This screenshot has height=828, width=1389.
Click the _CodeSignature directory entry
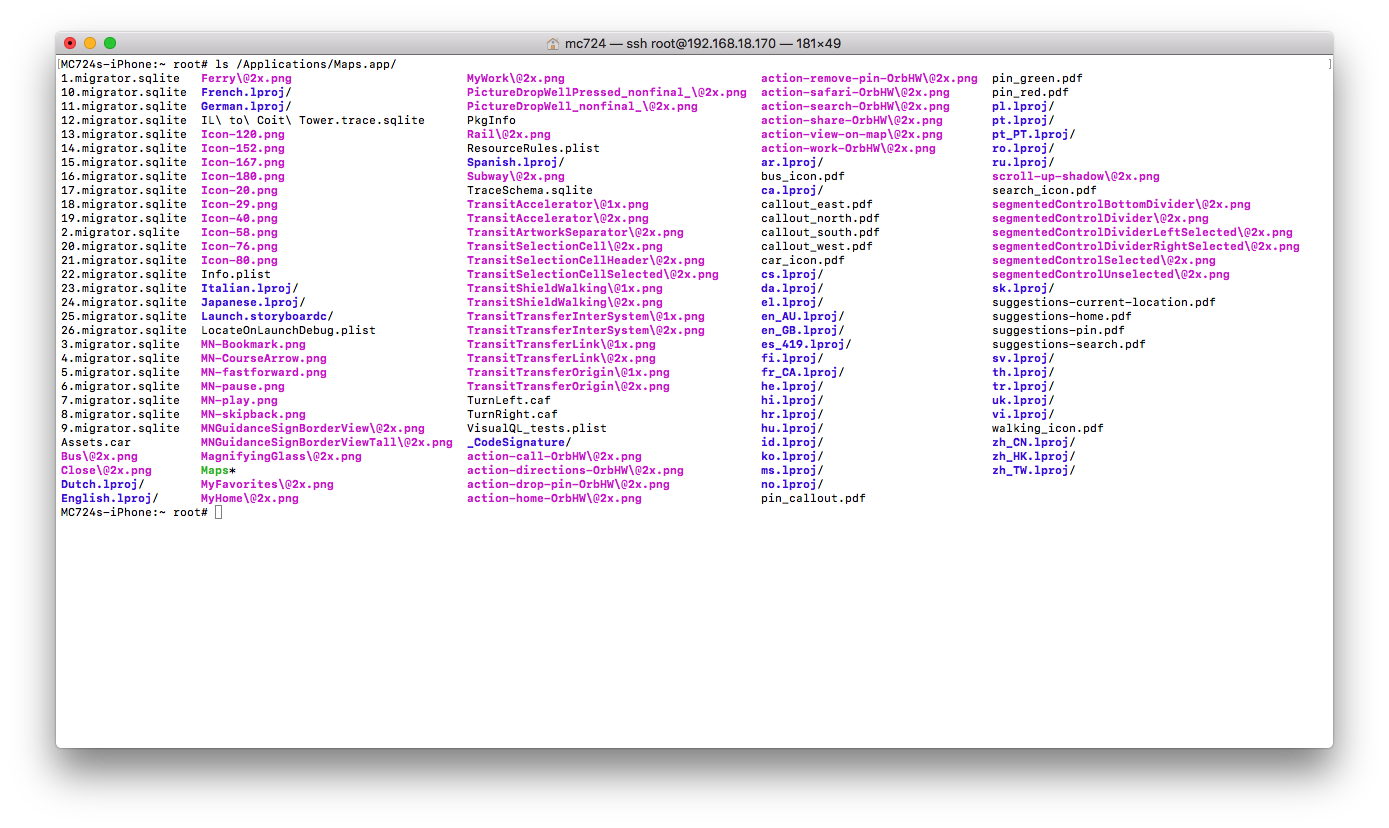pos(516,442)
